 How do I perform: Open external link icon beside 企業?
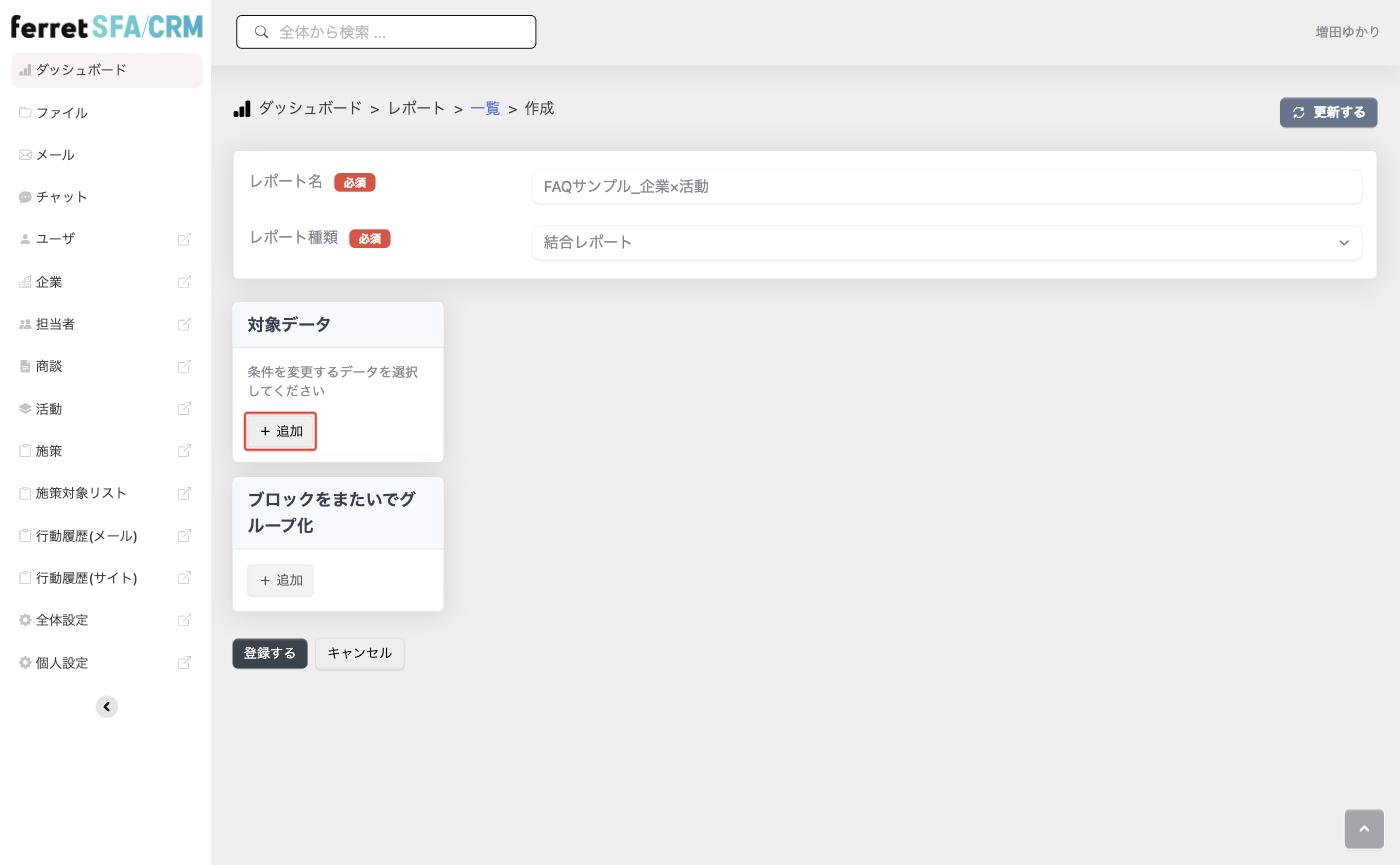184,282
